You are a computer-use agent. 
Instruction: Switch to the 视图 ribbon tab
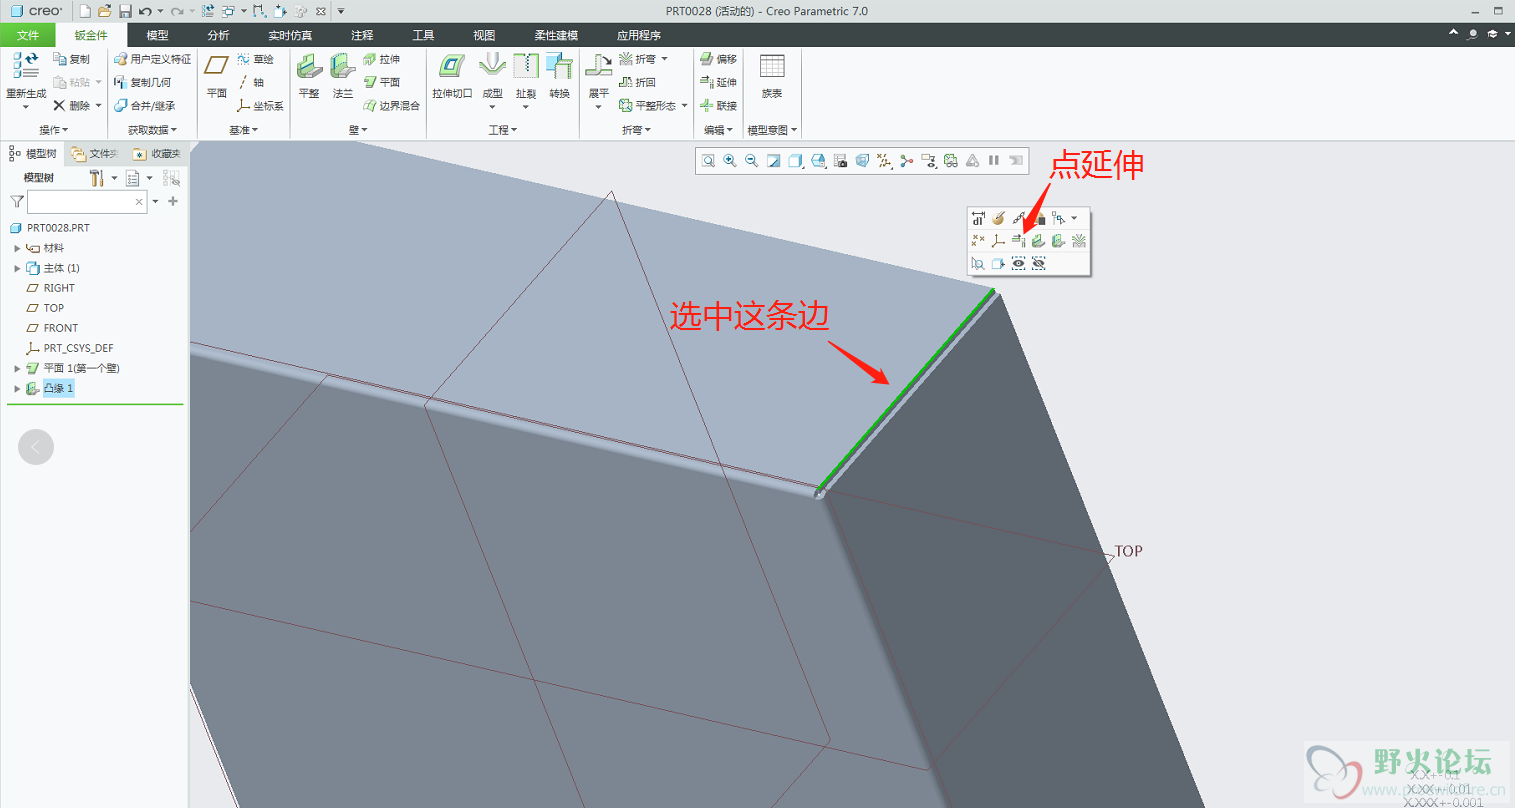484,35
